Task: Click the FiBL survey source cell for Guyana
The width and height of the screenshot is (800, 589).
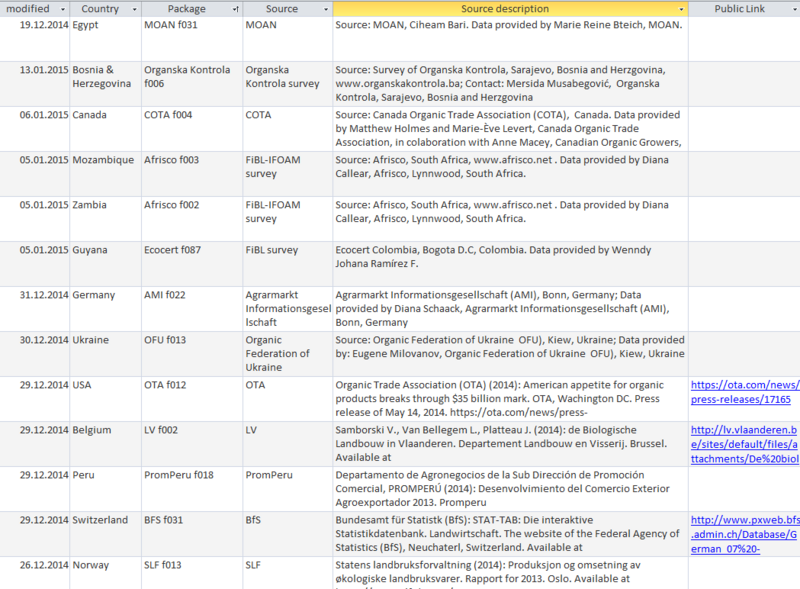Action: (288, 264)
